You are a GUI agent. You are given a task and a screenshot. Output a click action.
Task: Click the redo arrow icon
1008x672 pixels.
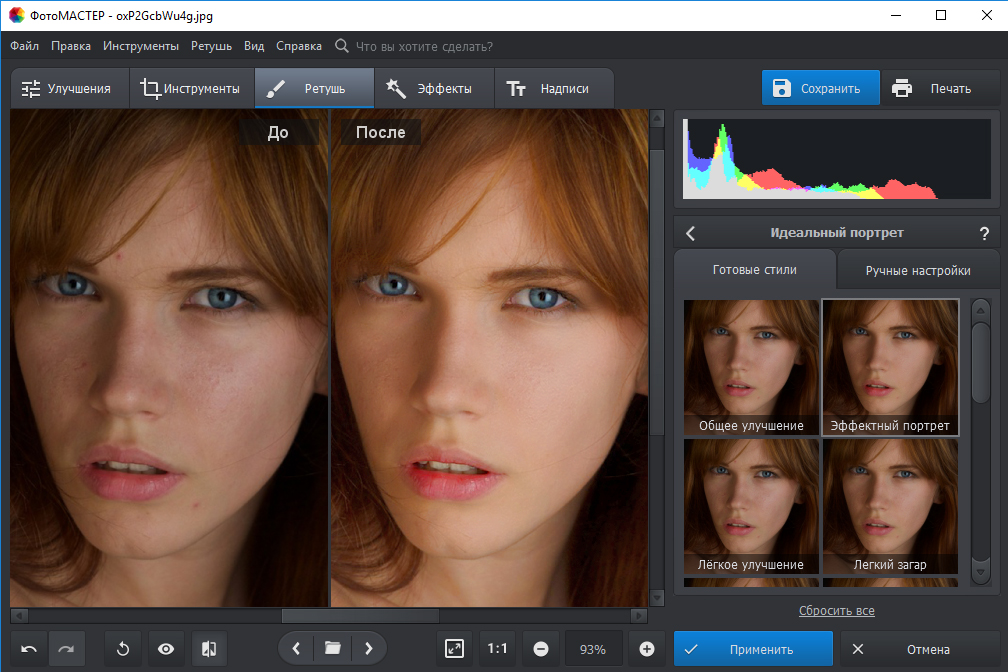click(x=66, y=649)
